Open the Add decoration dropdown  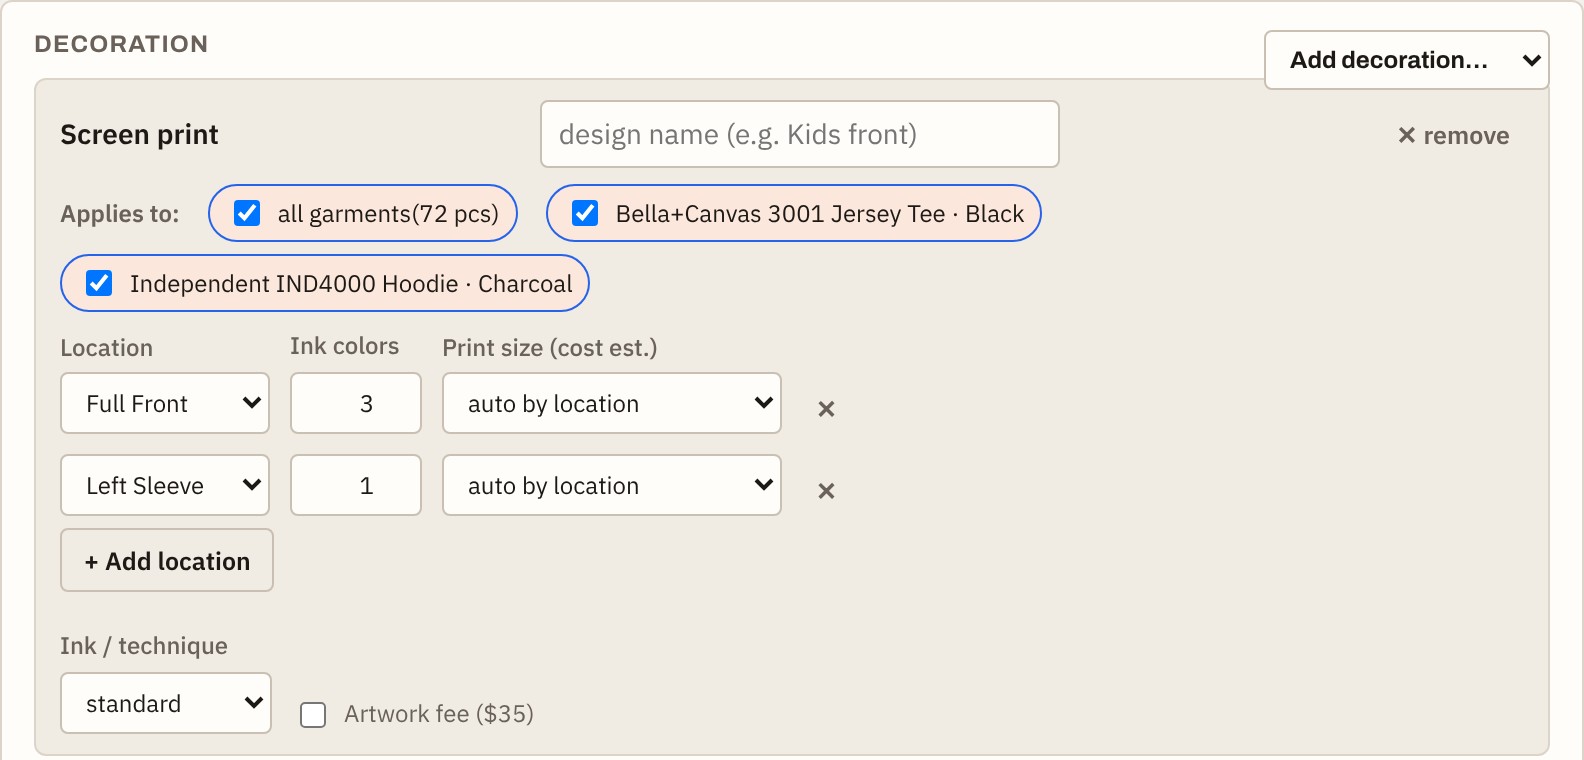click(1407, 60)
